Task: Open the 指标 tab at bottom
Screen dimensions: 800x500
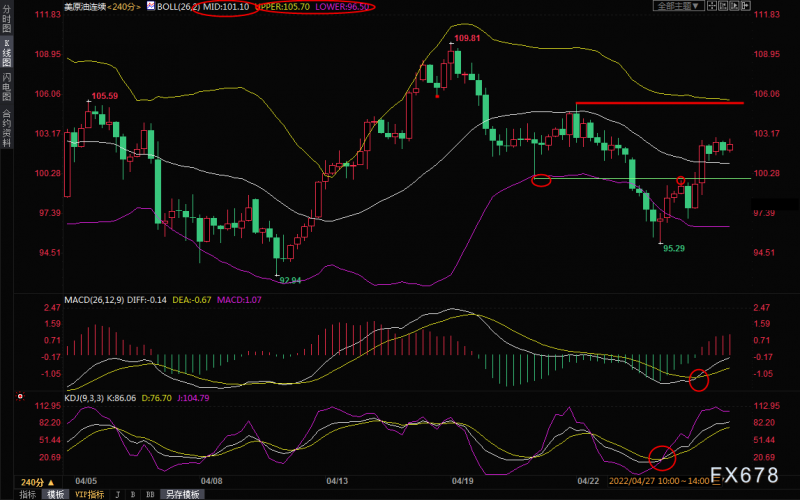Action: pyautogui.click(x=27, y=494)
